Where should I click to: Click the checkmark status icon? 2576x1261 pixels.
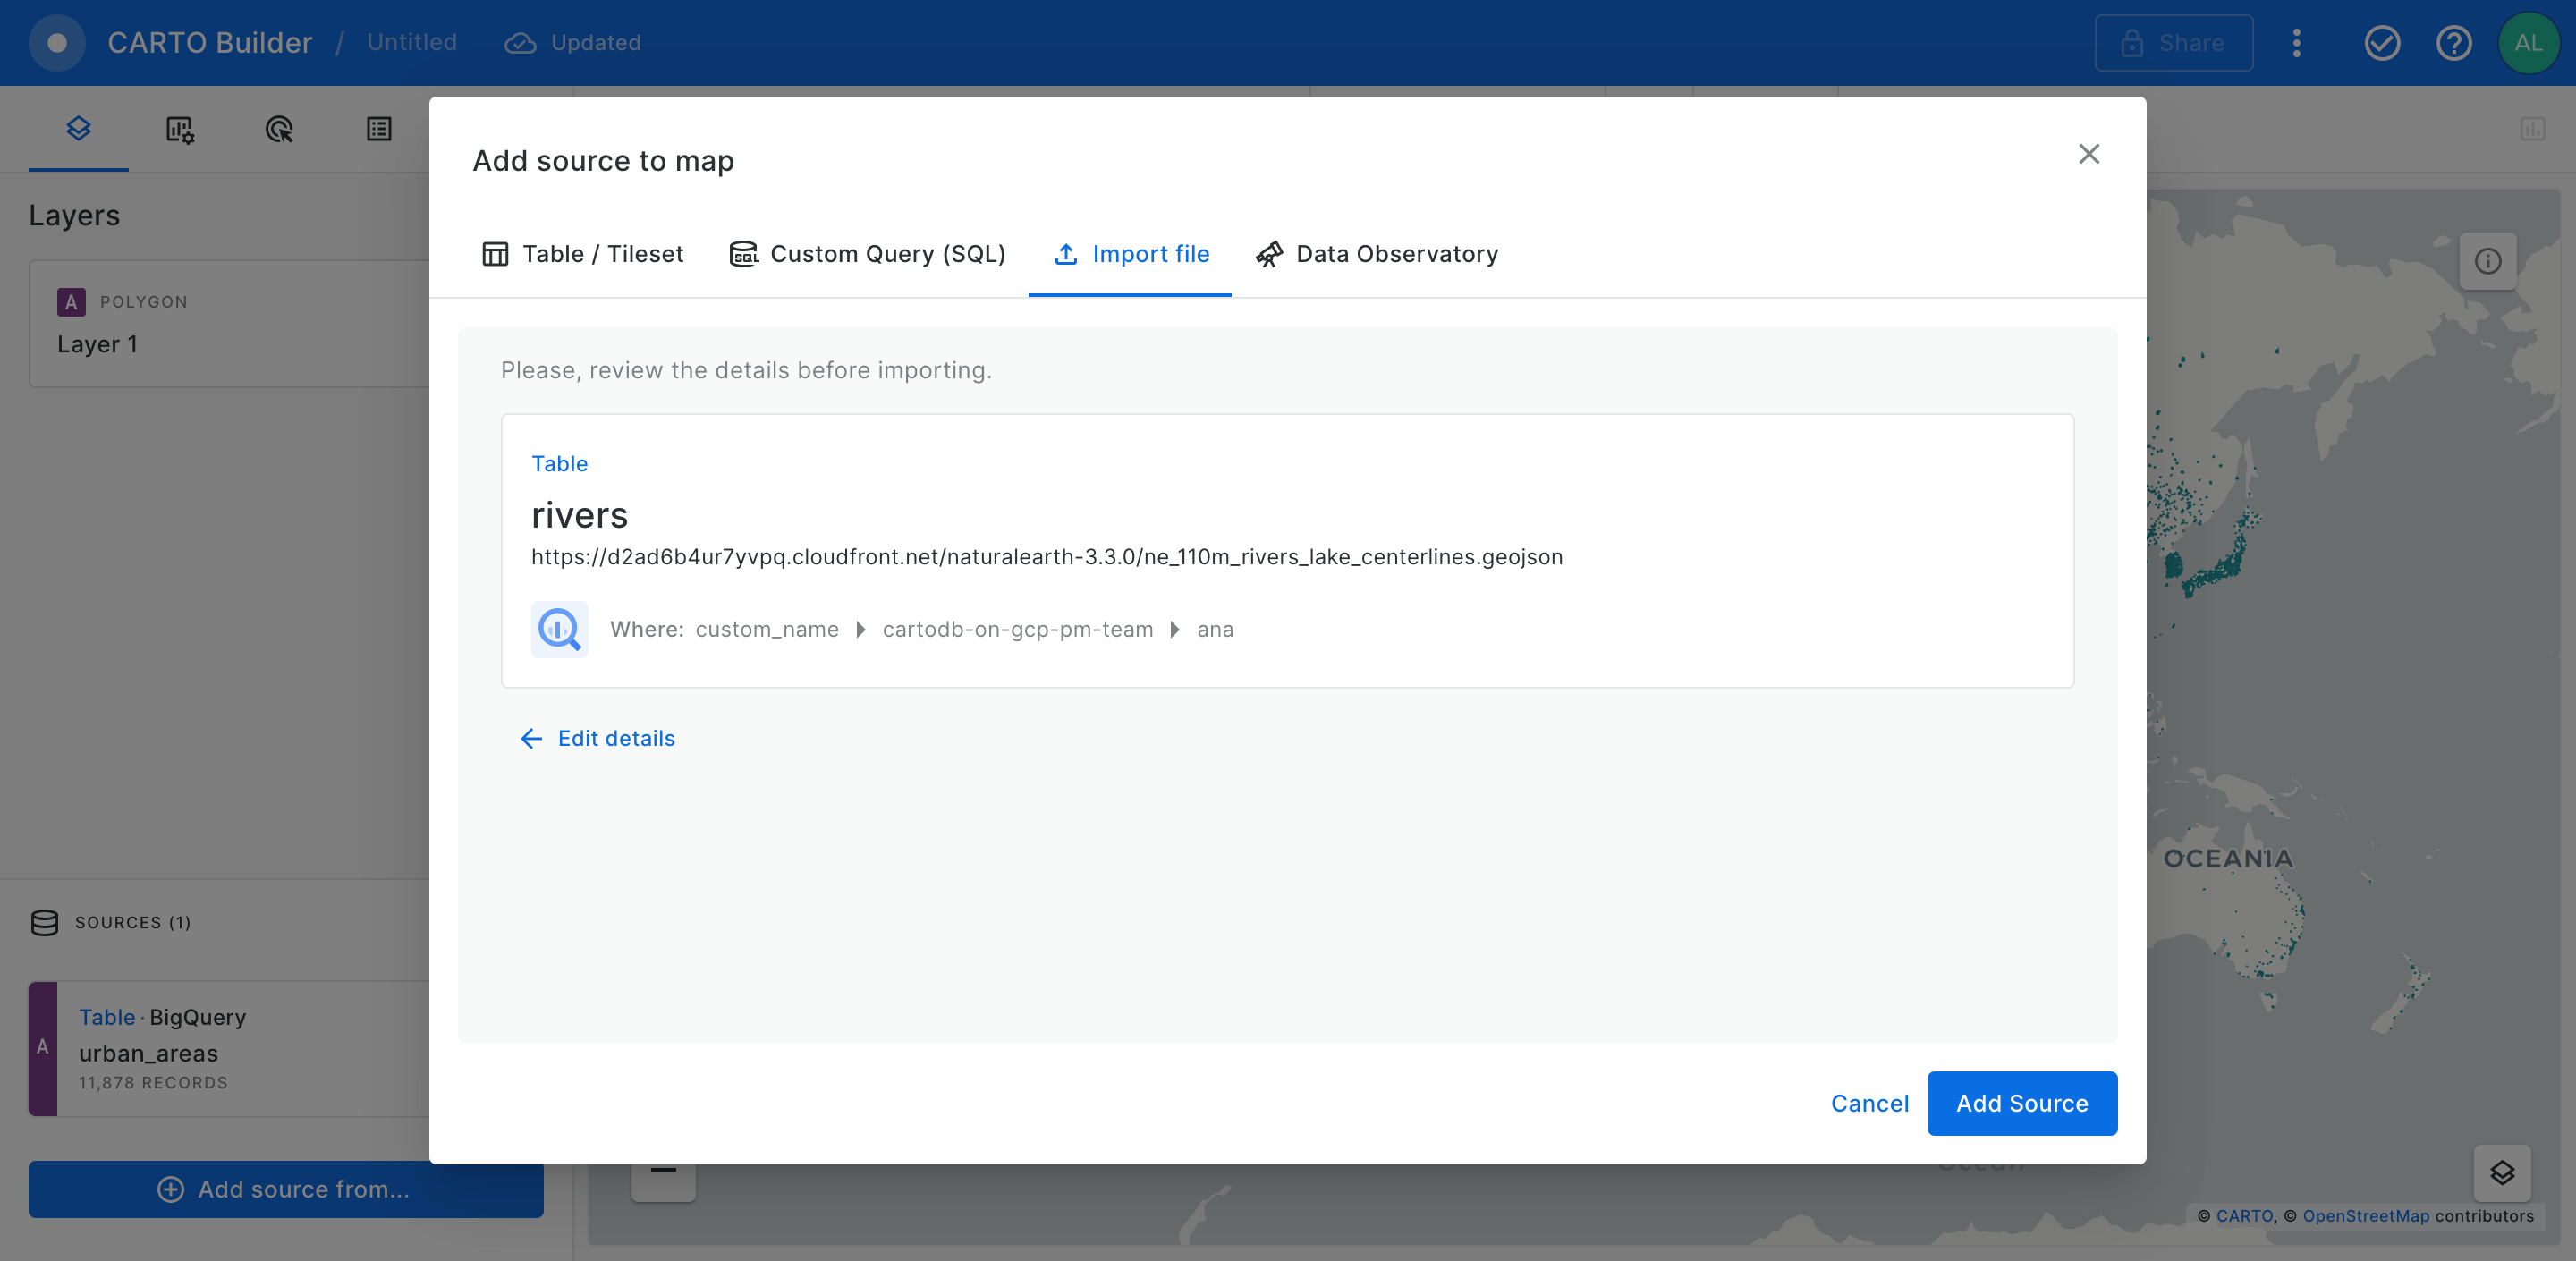(x=2382, y=43)
